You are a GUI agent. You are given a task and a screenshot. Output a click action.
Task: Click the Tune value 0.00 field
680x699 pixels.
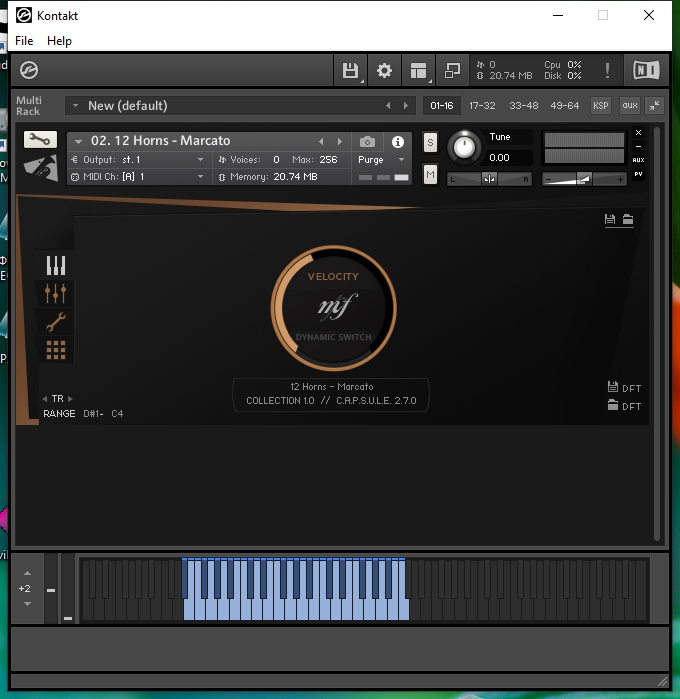508,157
